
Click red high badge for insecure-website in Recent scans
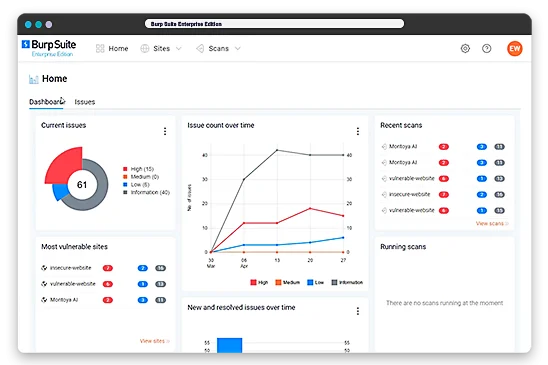444,195
